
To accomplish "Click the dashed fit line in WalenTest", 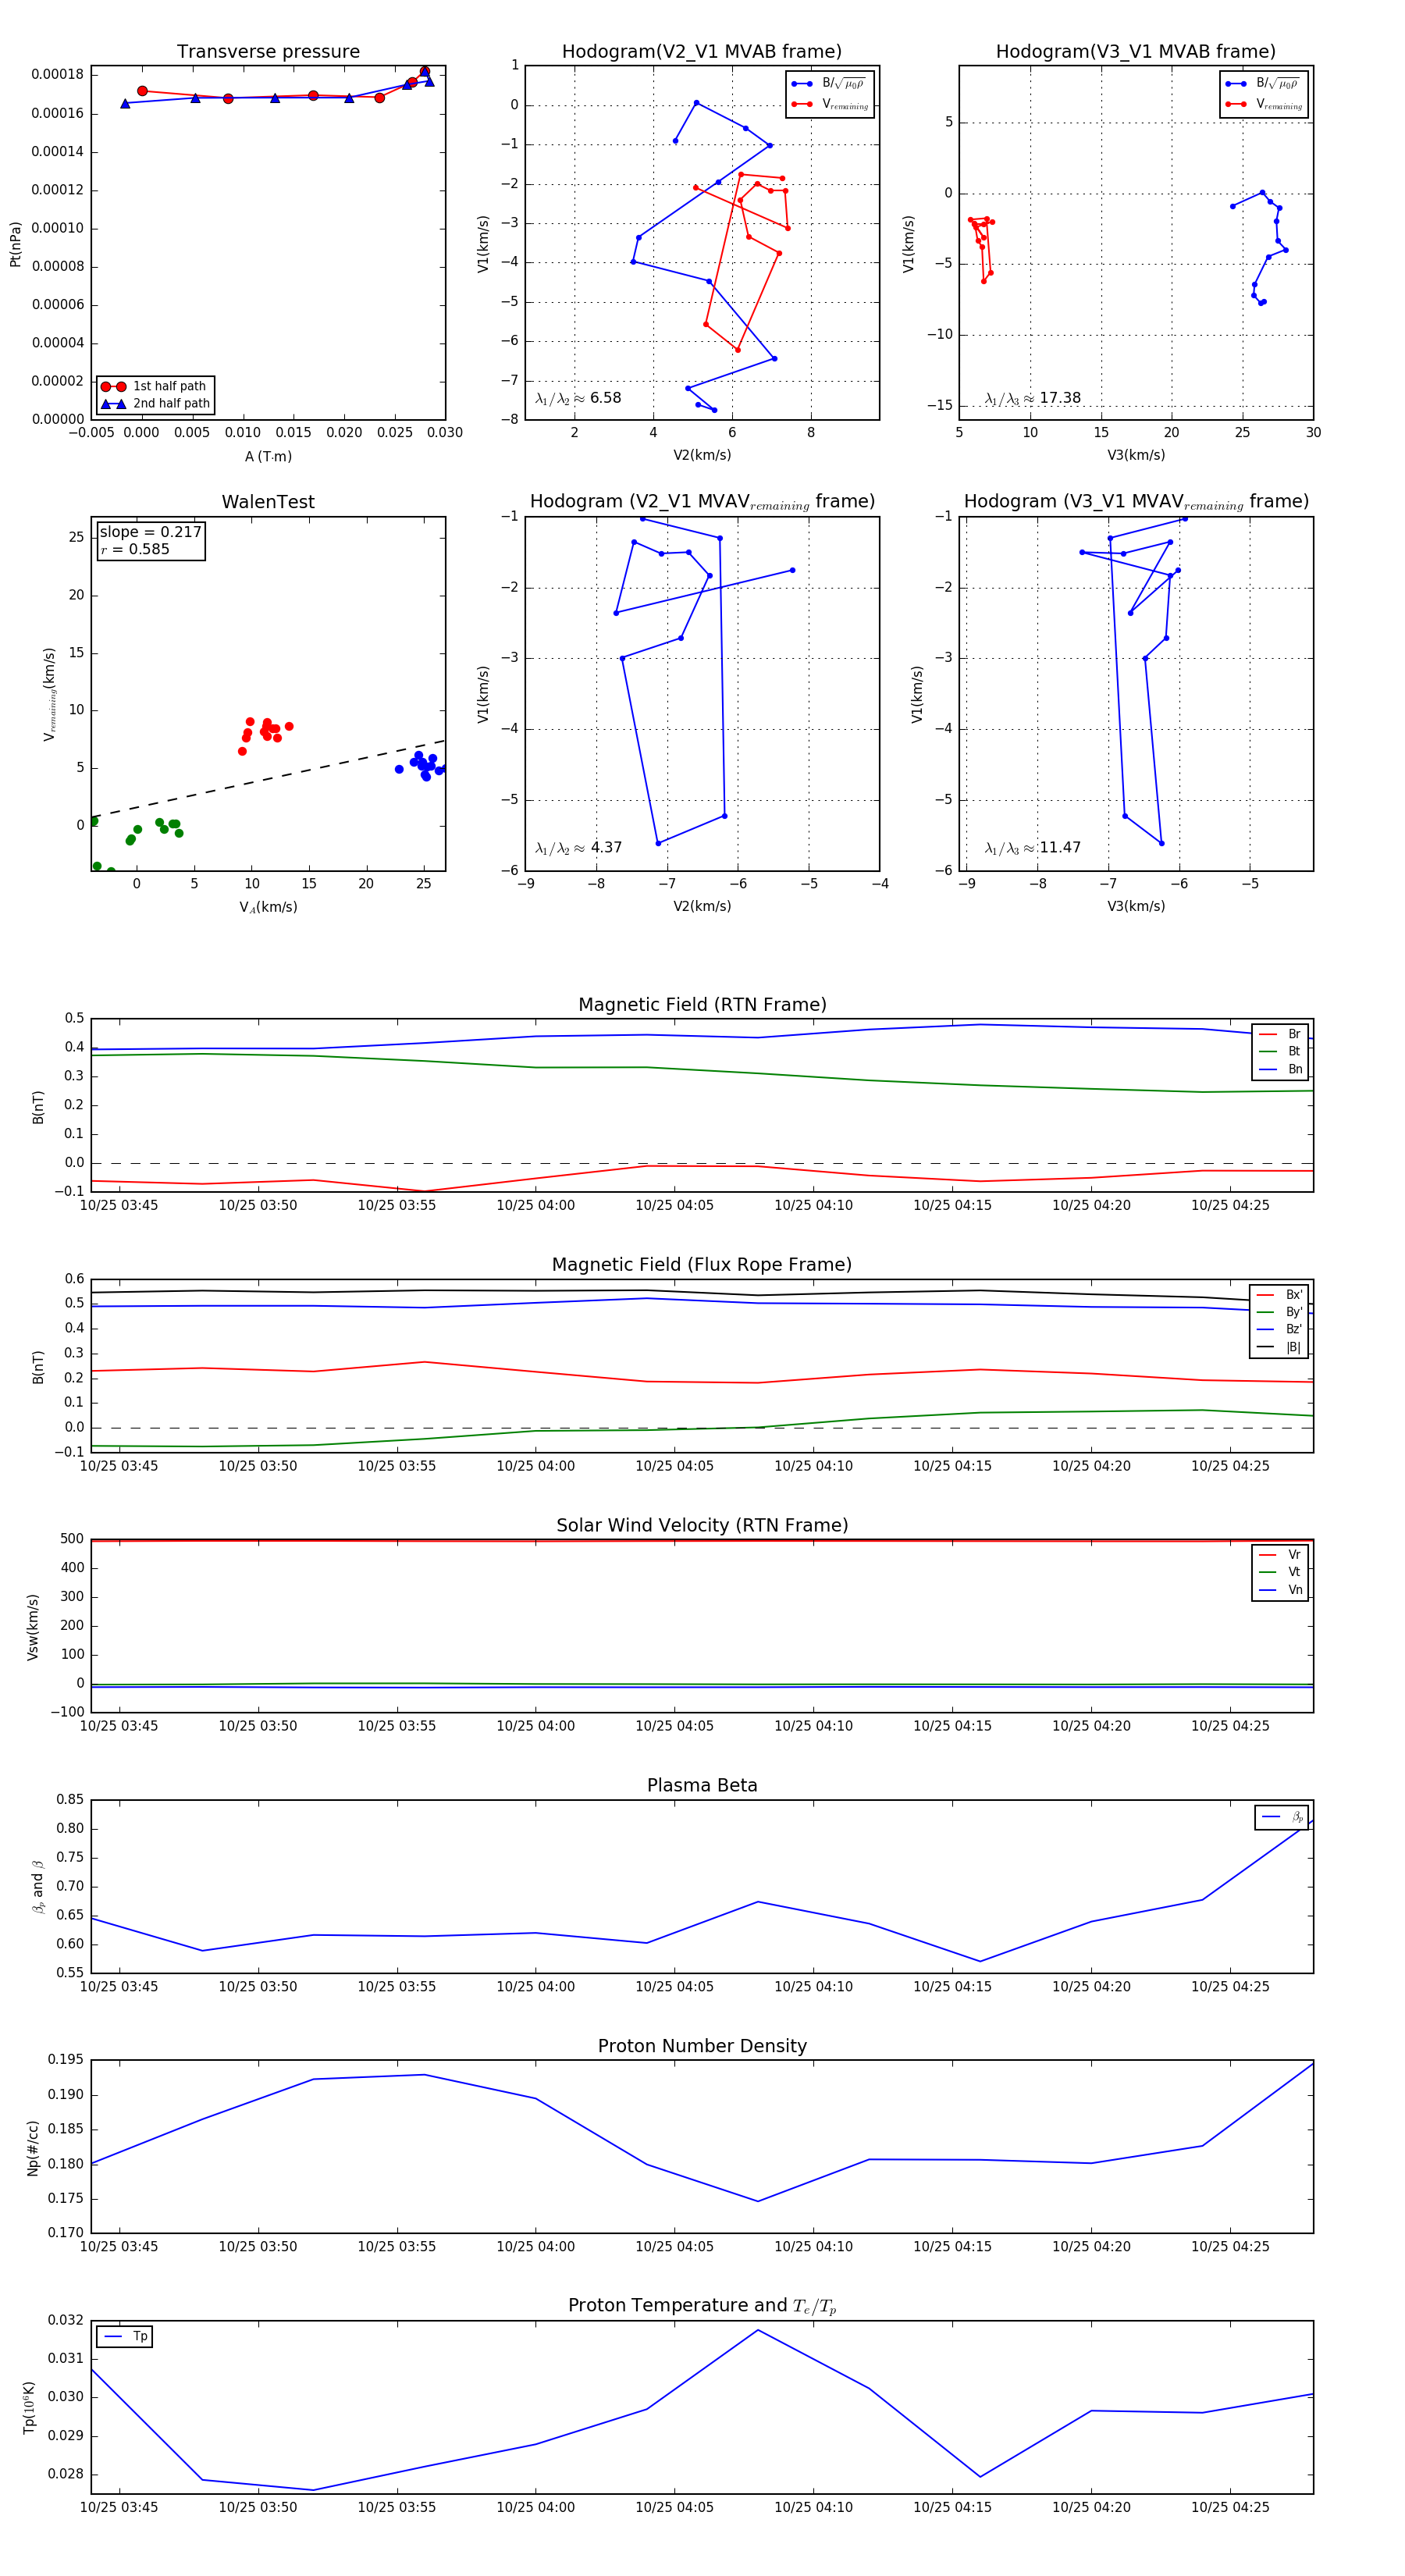I will click(x=268, y=779).
